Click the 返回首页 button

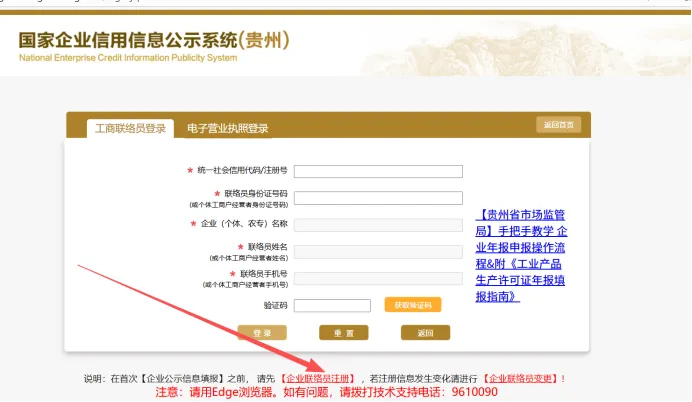pos(558,125)
